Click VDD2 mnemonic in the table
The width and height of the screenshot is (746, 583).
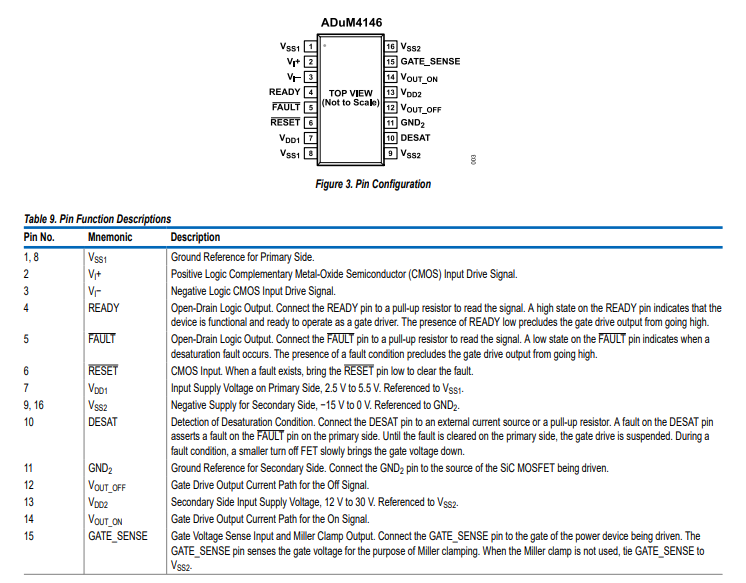click(x=98, y=503)
